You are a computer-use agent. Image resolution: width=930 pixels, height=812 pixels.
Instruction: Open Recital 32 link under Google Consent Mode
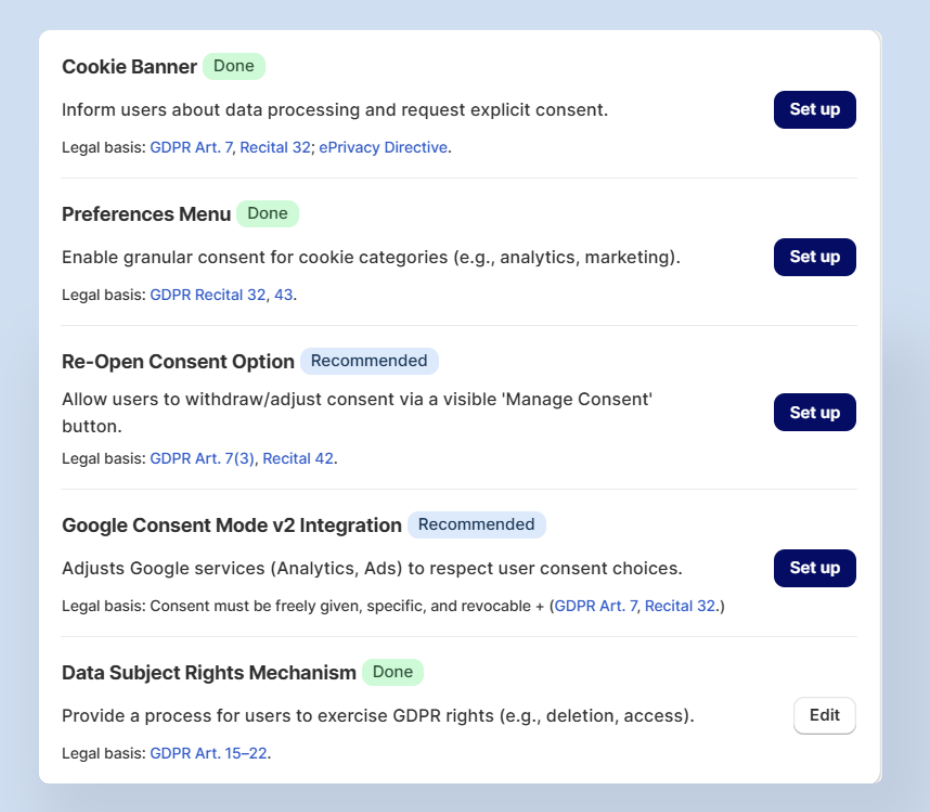680,606
